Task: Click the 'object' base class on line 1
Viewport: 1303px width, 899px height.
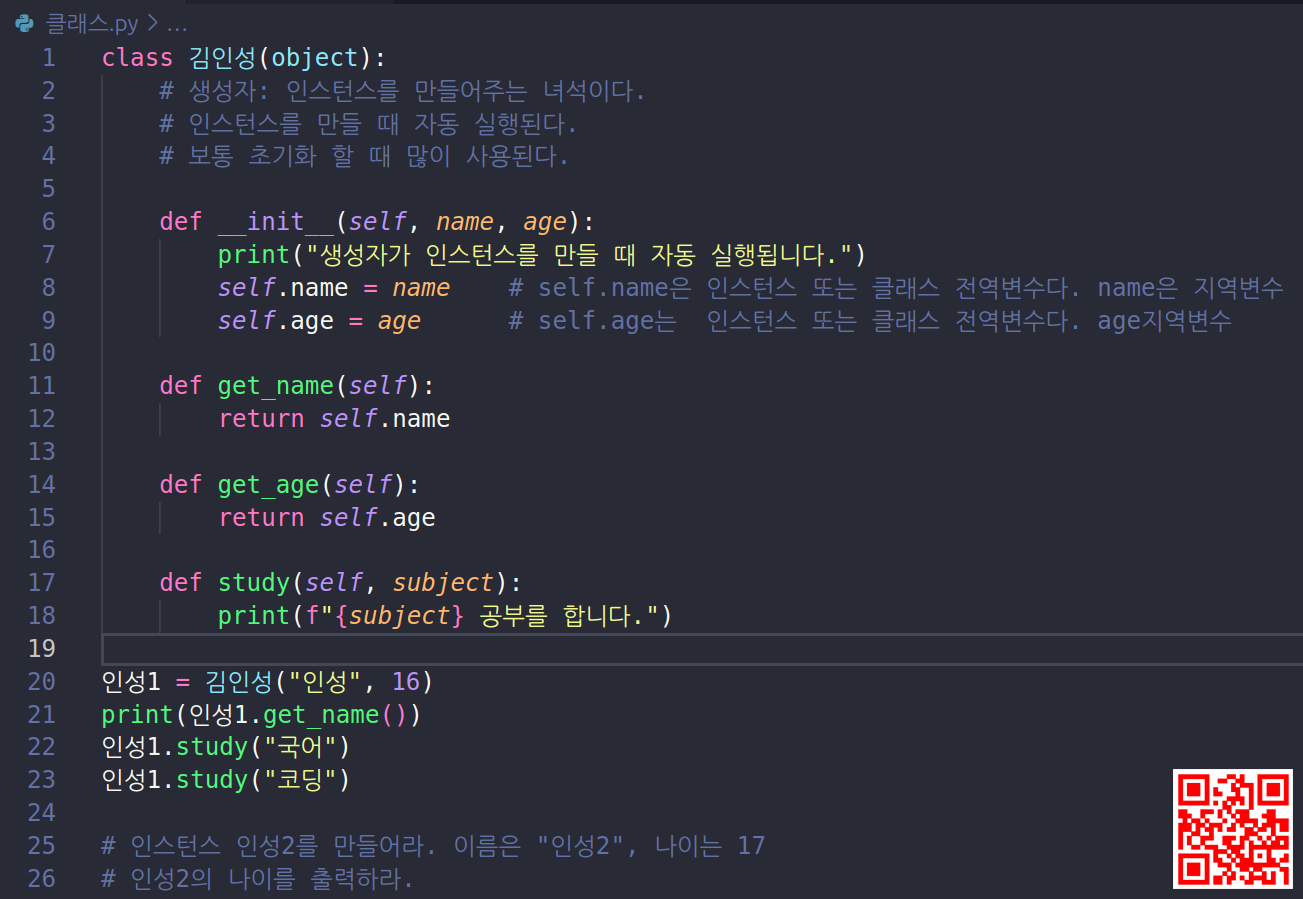Action: (x=315, y=58)
